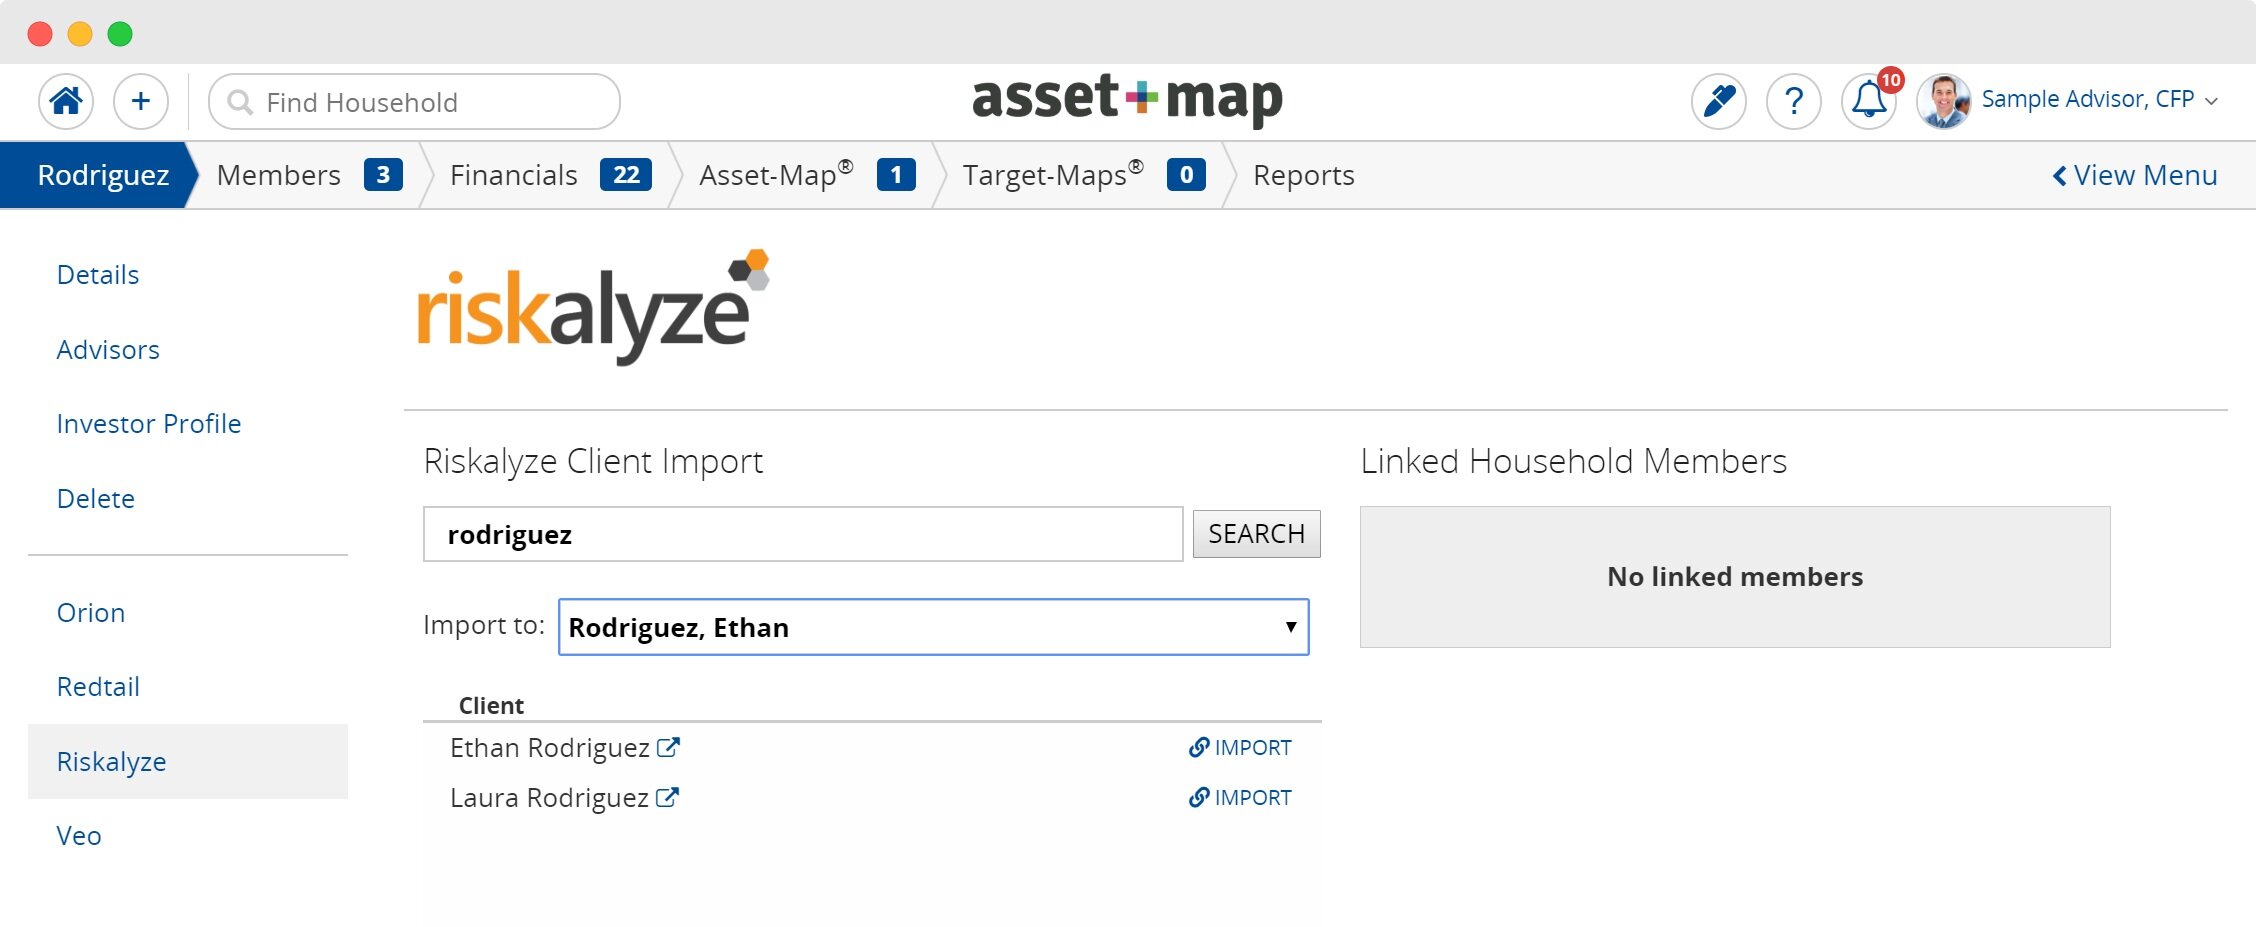
Task: Go to the home dashboard icon
Action: [66, 101]
